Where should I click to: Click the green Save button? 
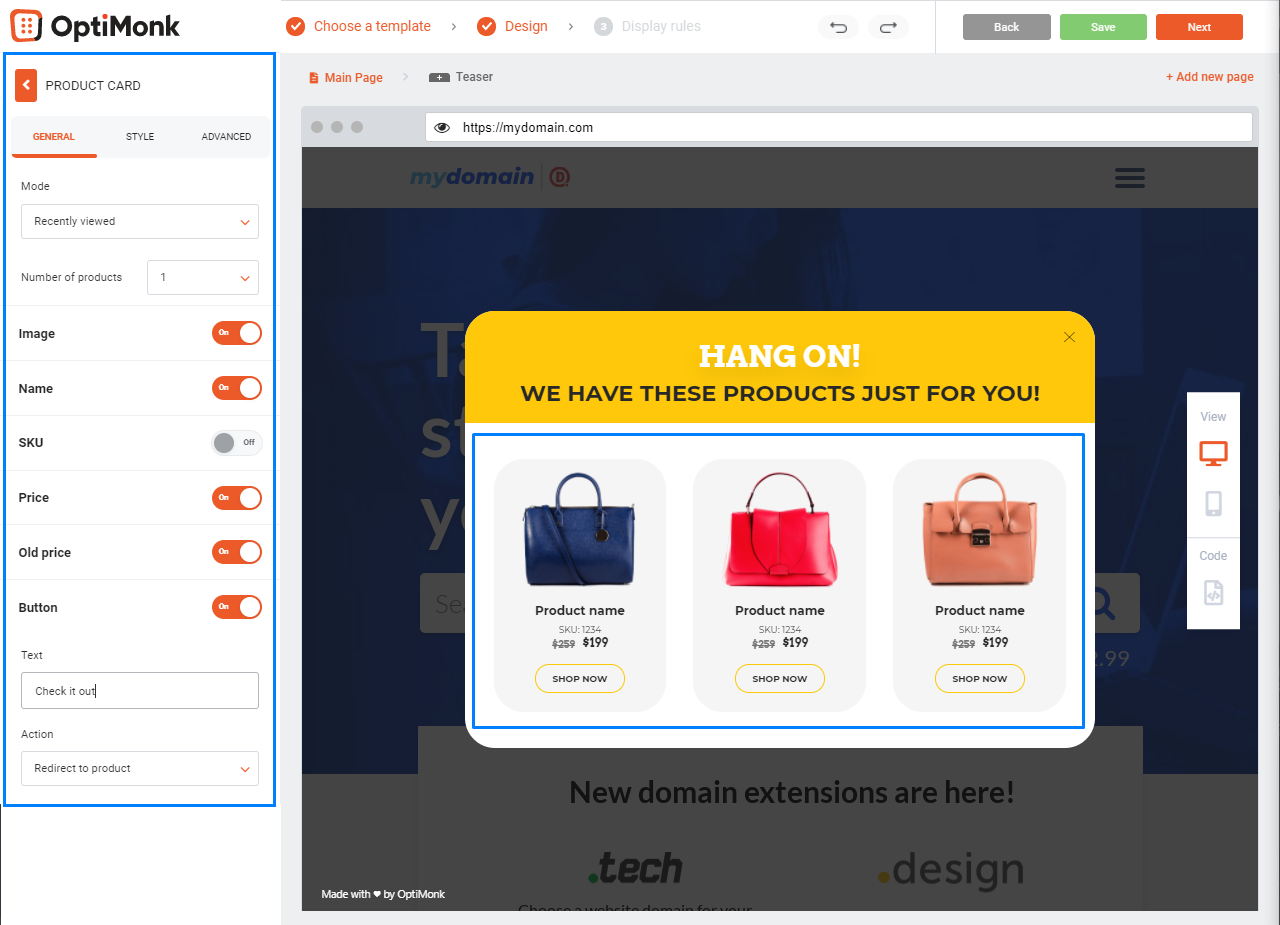pyautogui.click(x=1103, y=27)
